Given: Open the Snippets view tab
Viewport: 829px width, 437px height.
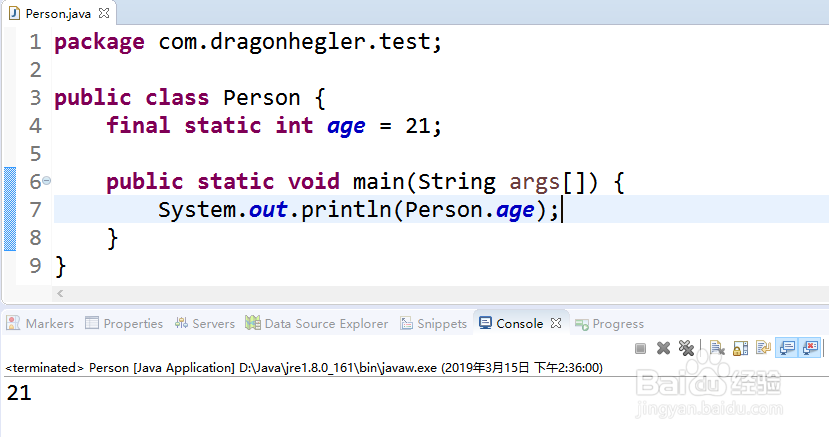Looking at the screenshot, I should point(434,323).
